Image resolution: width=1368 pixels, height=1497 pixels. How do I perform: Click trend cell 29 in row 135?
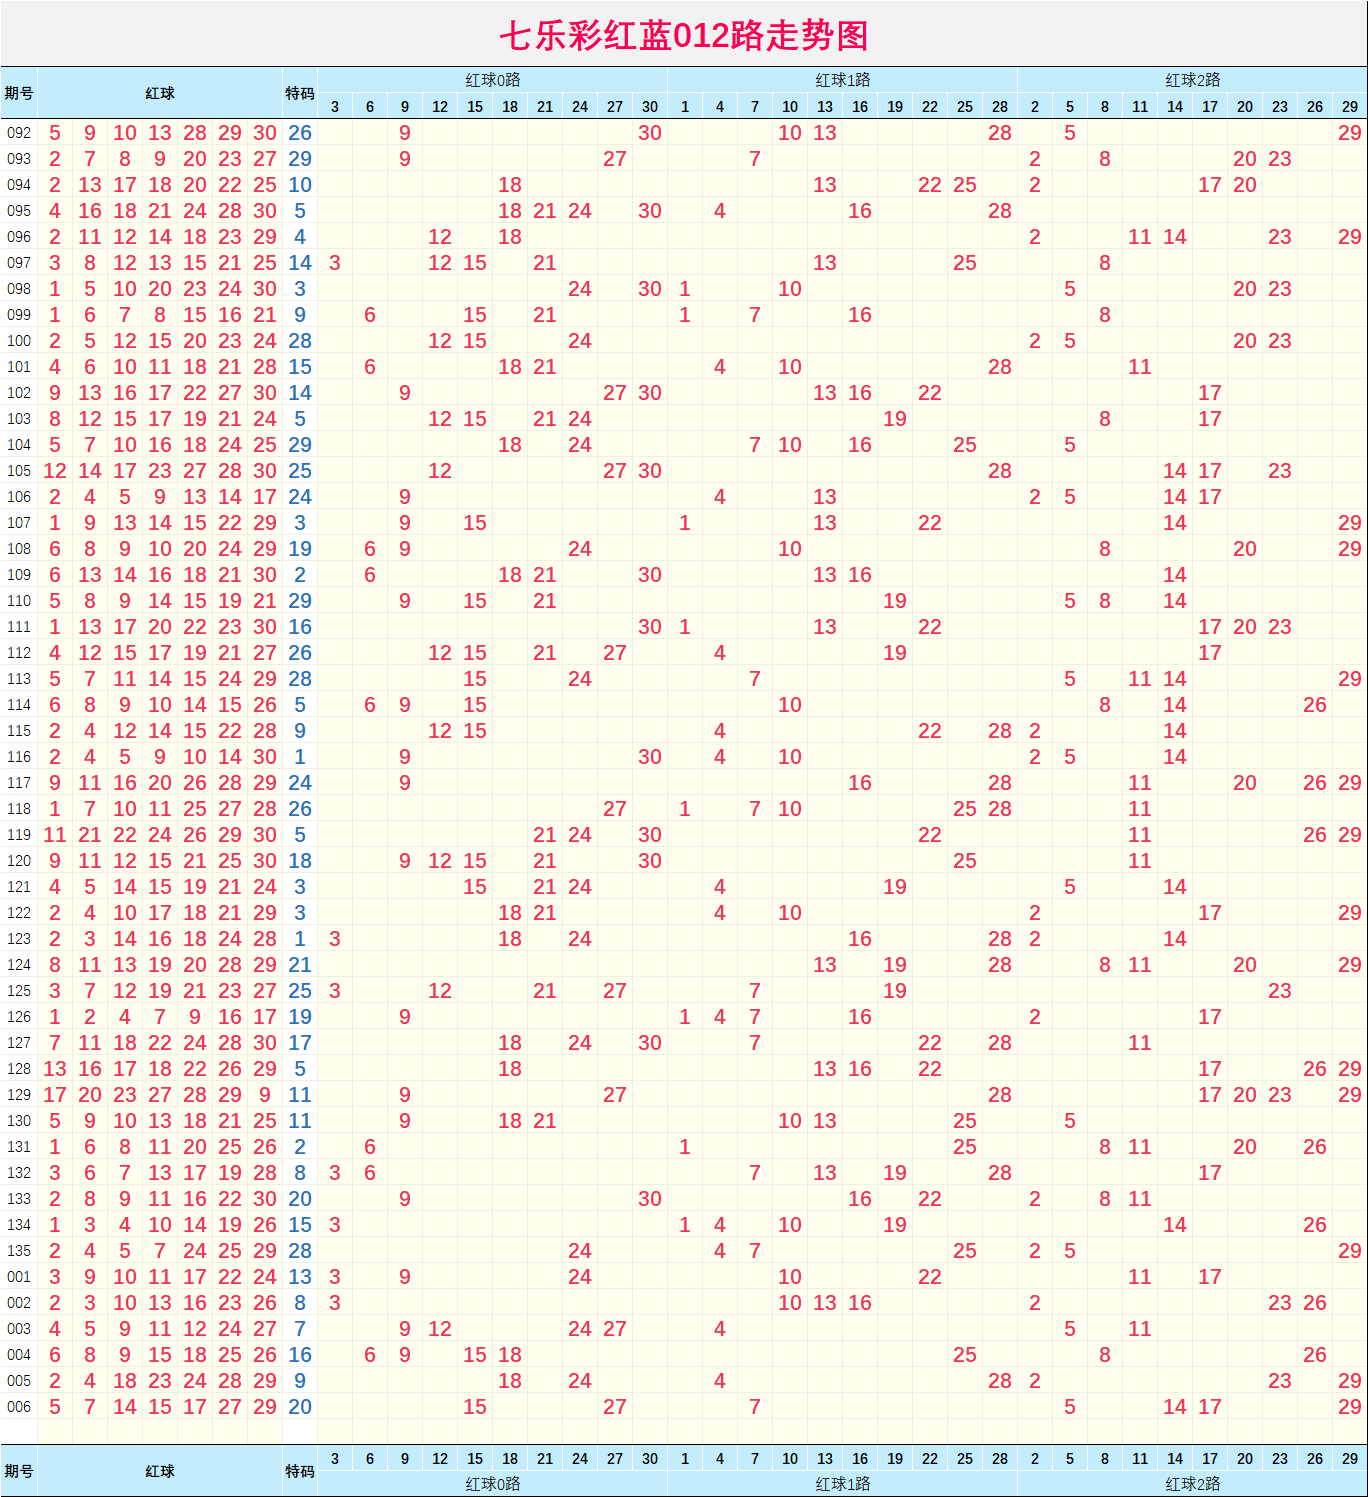[1350, 1251]
